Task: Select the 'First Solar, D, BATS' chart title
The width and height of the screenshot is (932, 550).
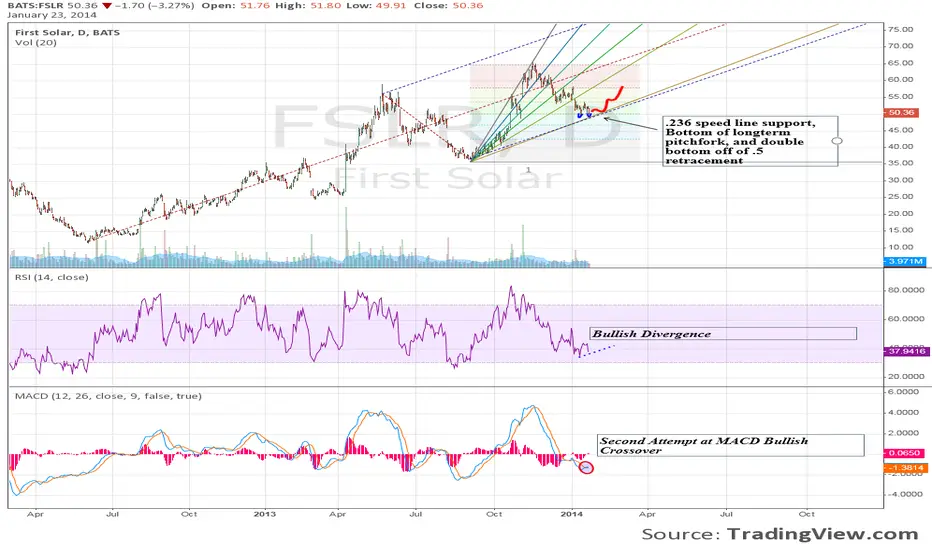Action: [67, 33]
